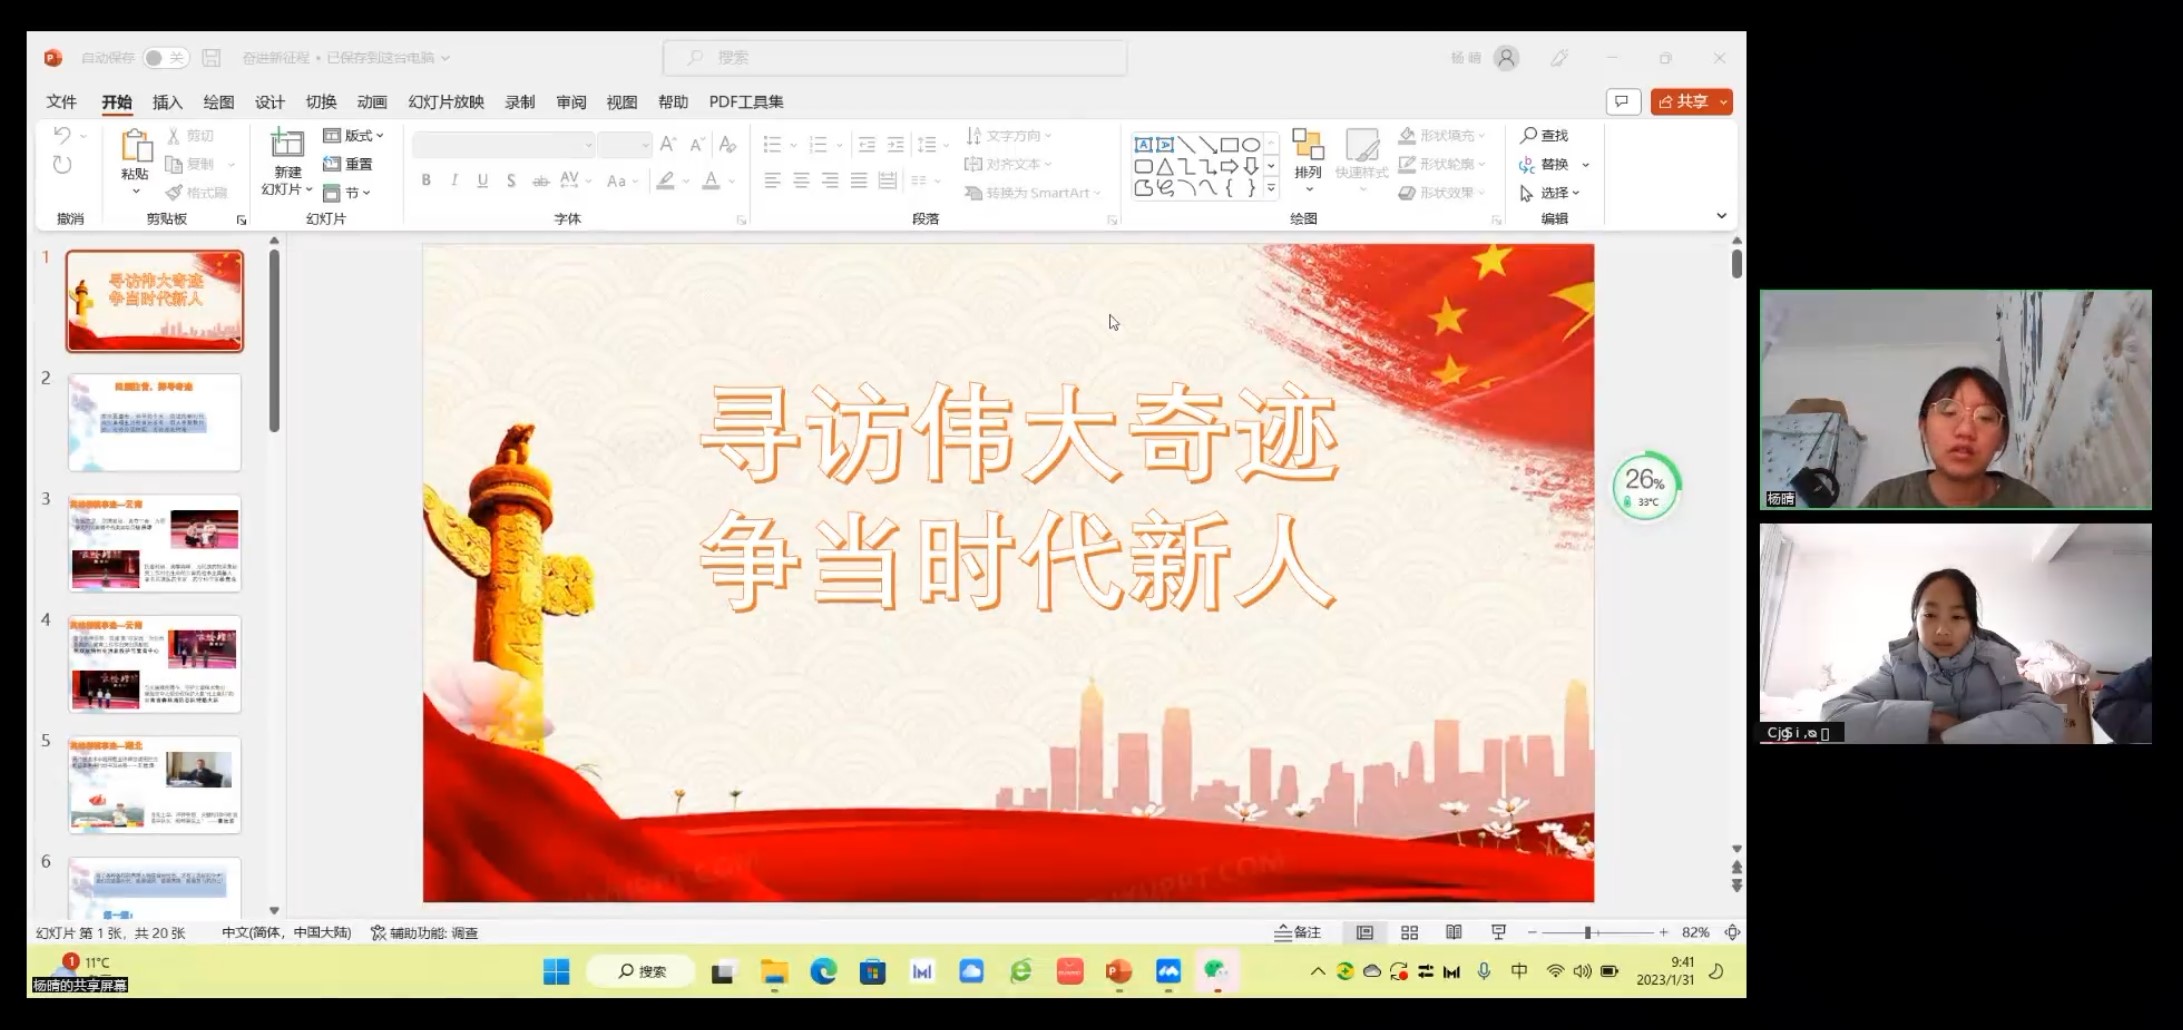This screenshot has height=1030, width=2183.
Task: Adjust the zoom slider
Action: point(1588,931)
